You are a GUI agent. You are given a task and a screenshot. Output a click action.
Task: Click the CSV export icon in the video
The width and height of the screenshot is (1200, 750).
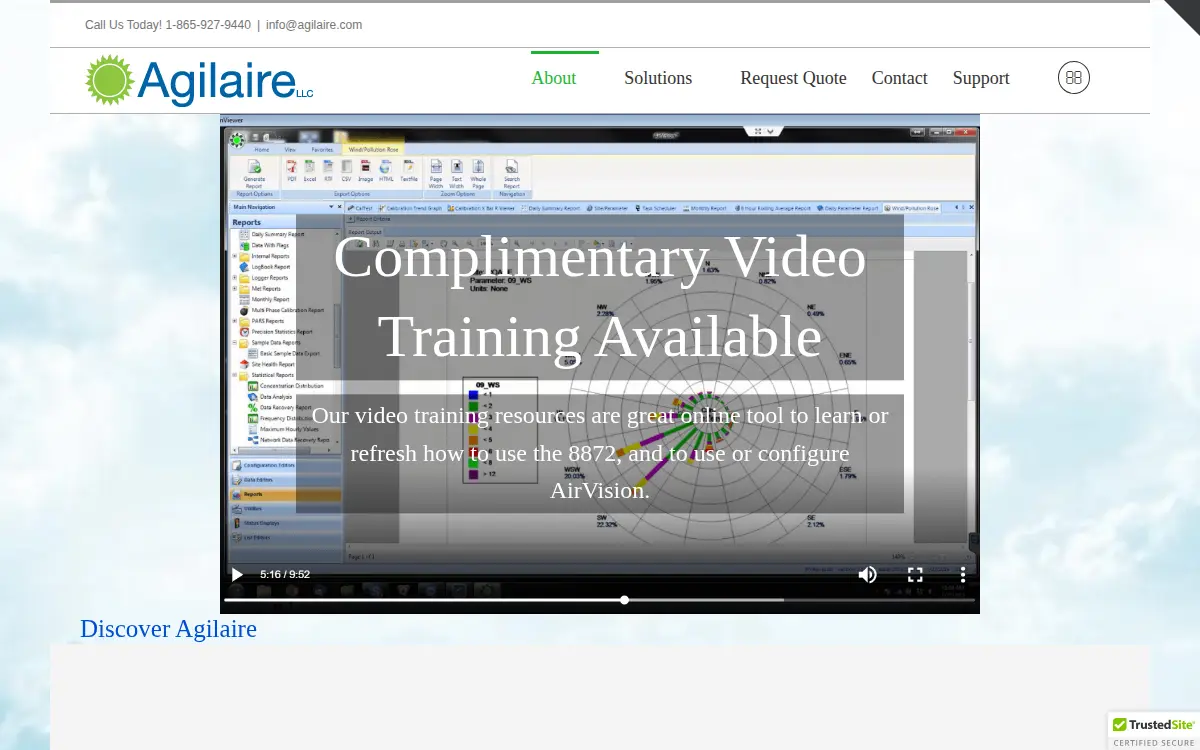click(346, 170)
